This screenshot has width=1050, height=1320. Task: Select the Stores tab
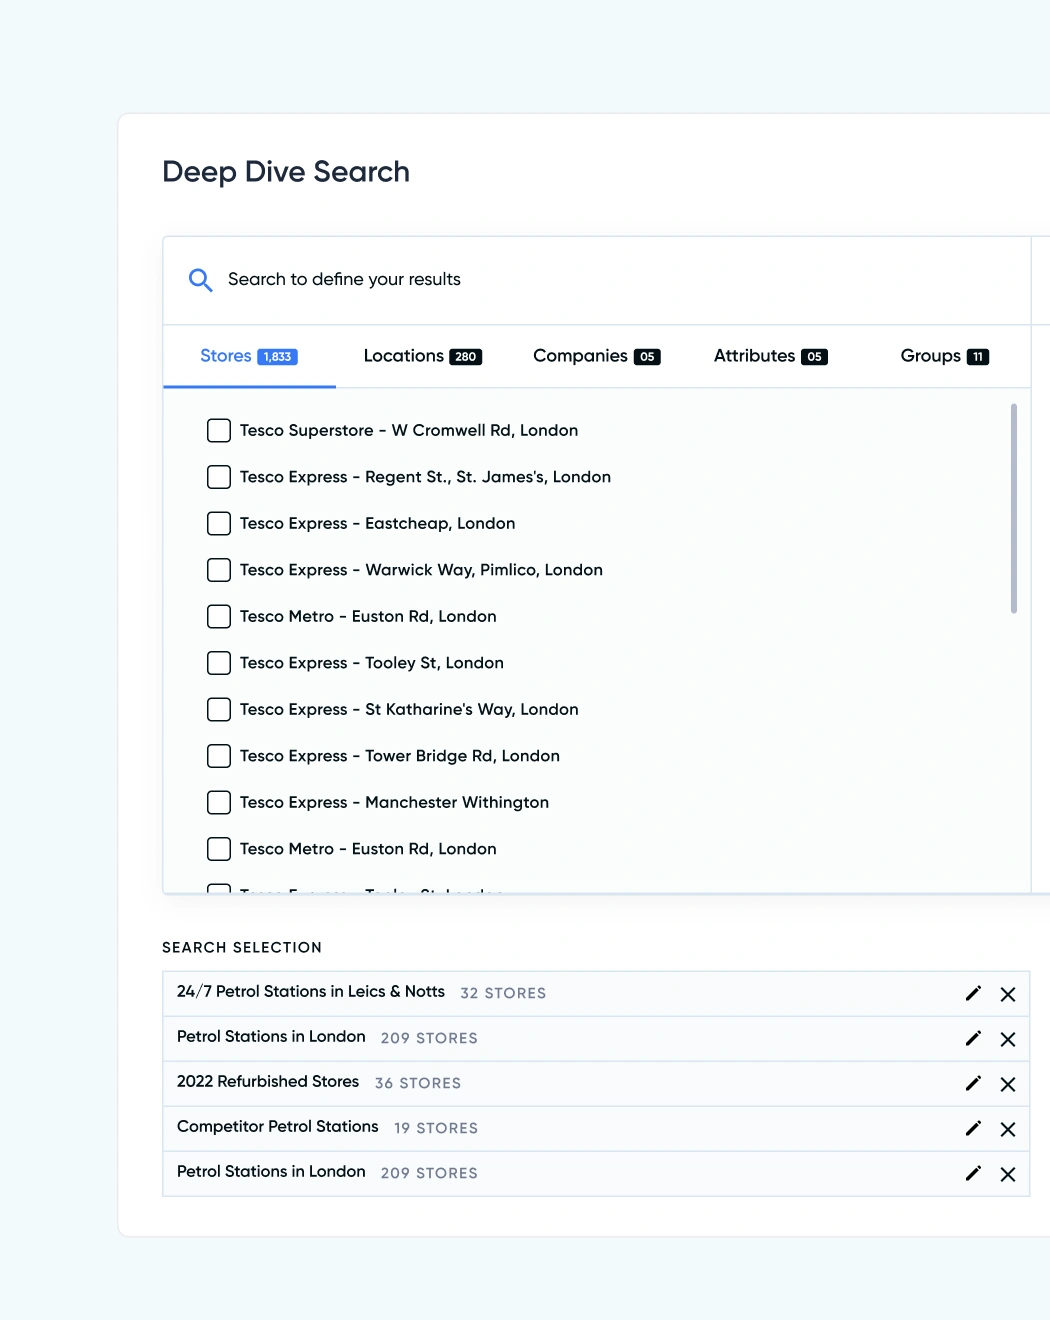[x=248, y=356]
